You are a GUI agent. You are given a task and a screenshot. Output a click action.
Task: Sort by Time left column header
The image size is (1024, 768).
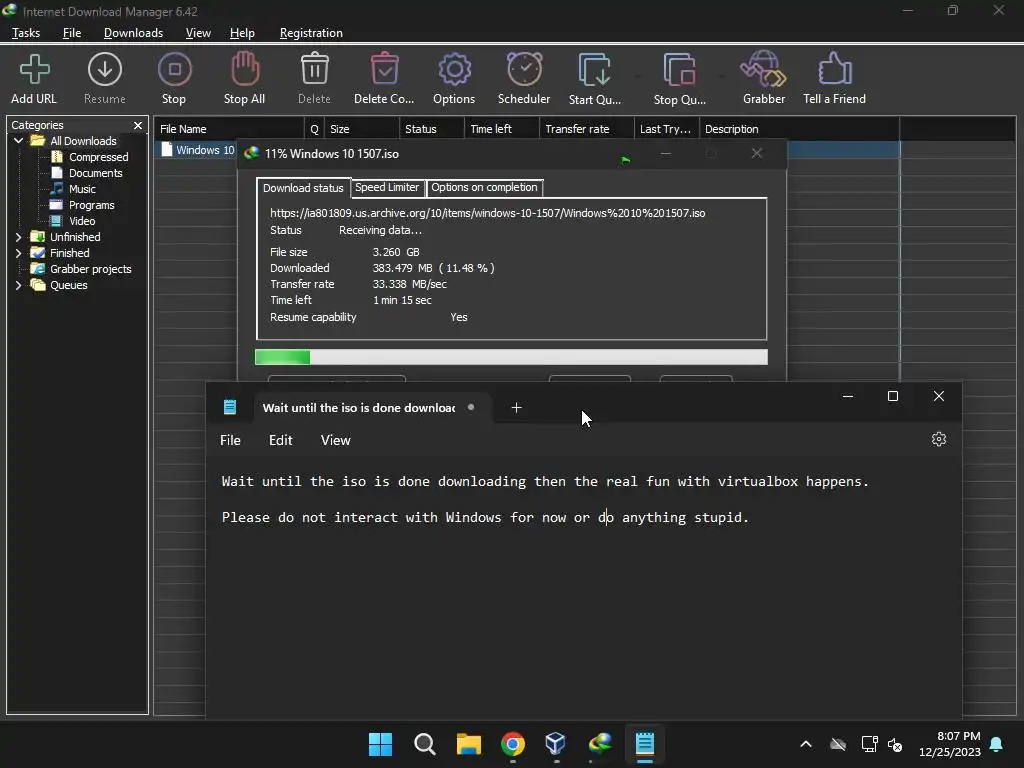click(502, 129)
